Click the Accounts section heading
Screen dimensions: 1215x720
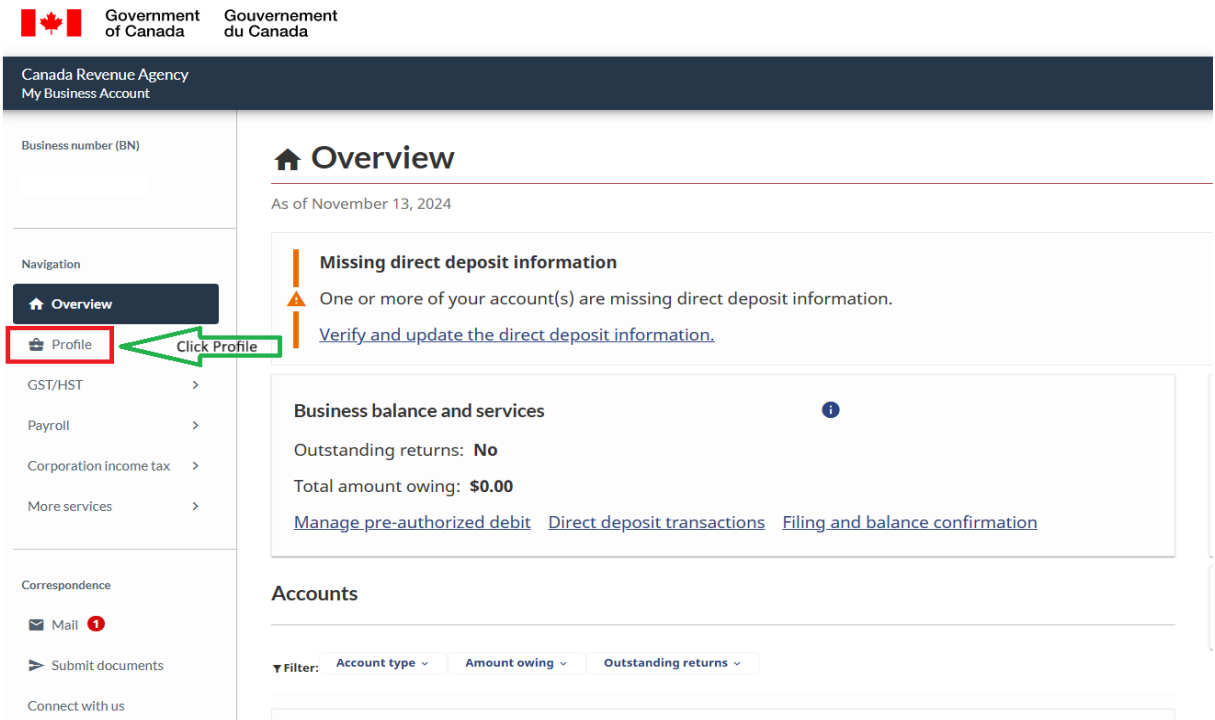(314, 594)
